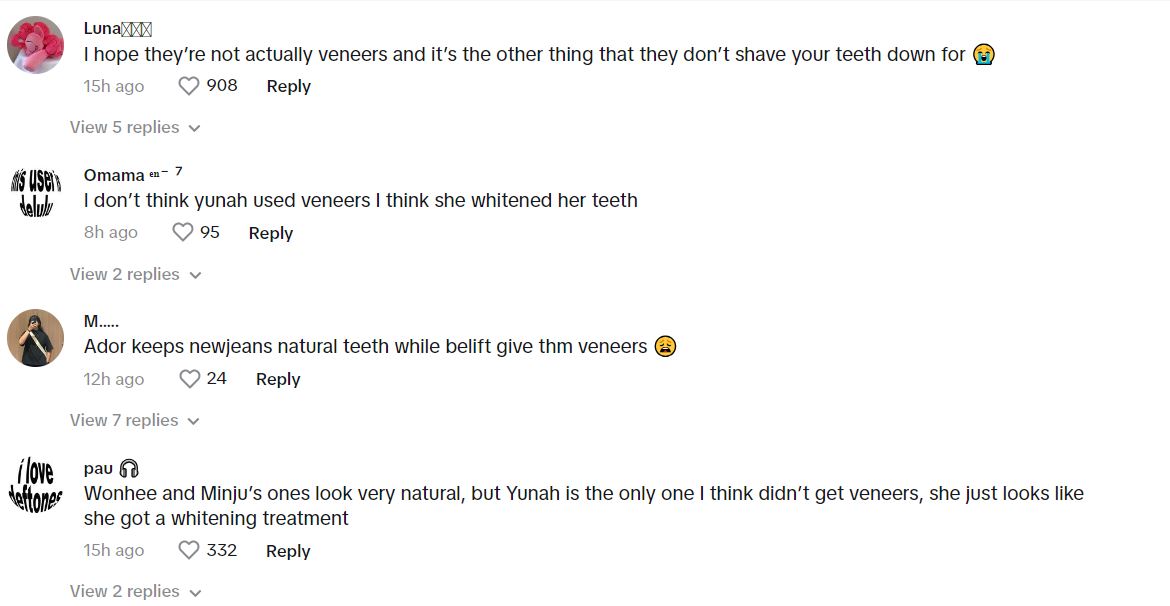Click the Omama username
The height and width of the screenshot is (606, 1170).
pos(114,175)
